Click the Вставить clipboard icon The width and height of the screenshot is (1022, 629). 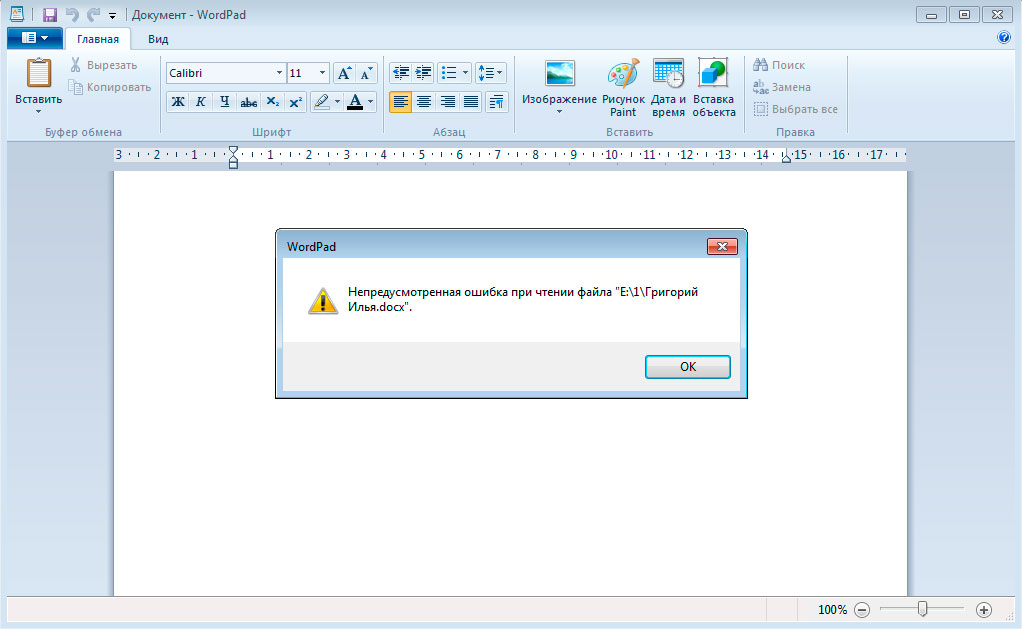point(38,73)
